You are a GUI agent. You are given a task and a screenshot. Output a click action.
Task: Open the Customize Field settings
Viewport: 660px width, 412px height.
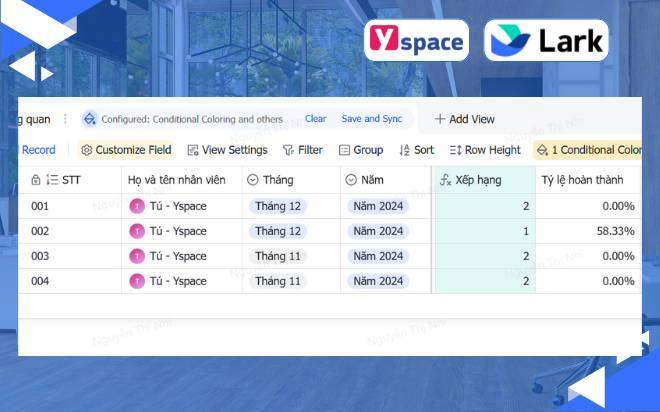pos(126,150)
